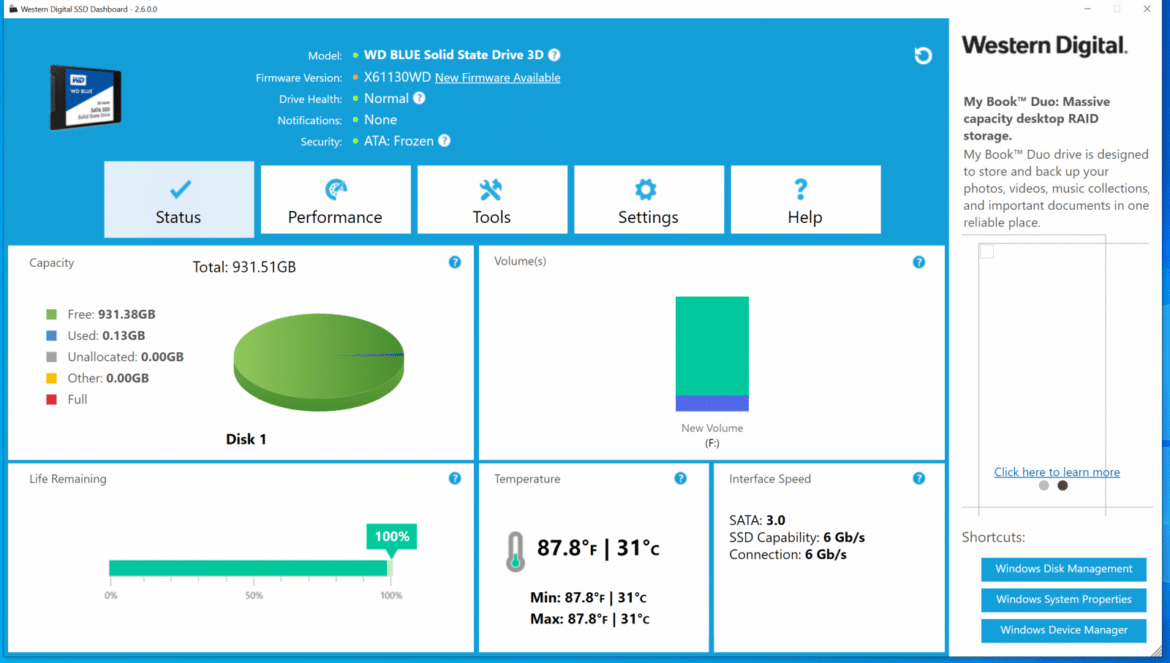This screenshot has width=1170, height=663.
Task: Select the first carousel dot indicator
Action: (1044, 486)
